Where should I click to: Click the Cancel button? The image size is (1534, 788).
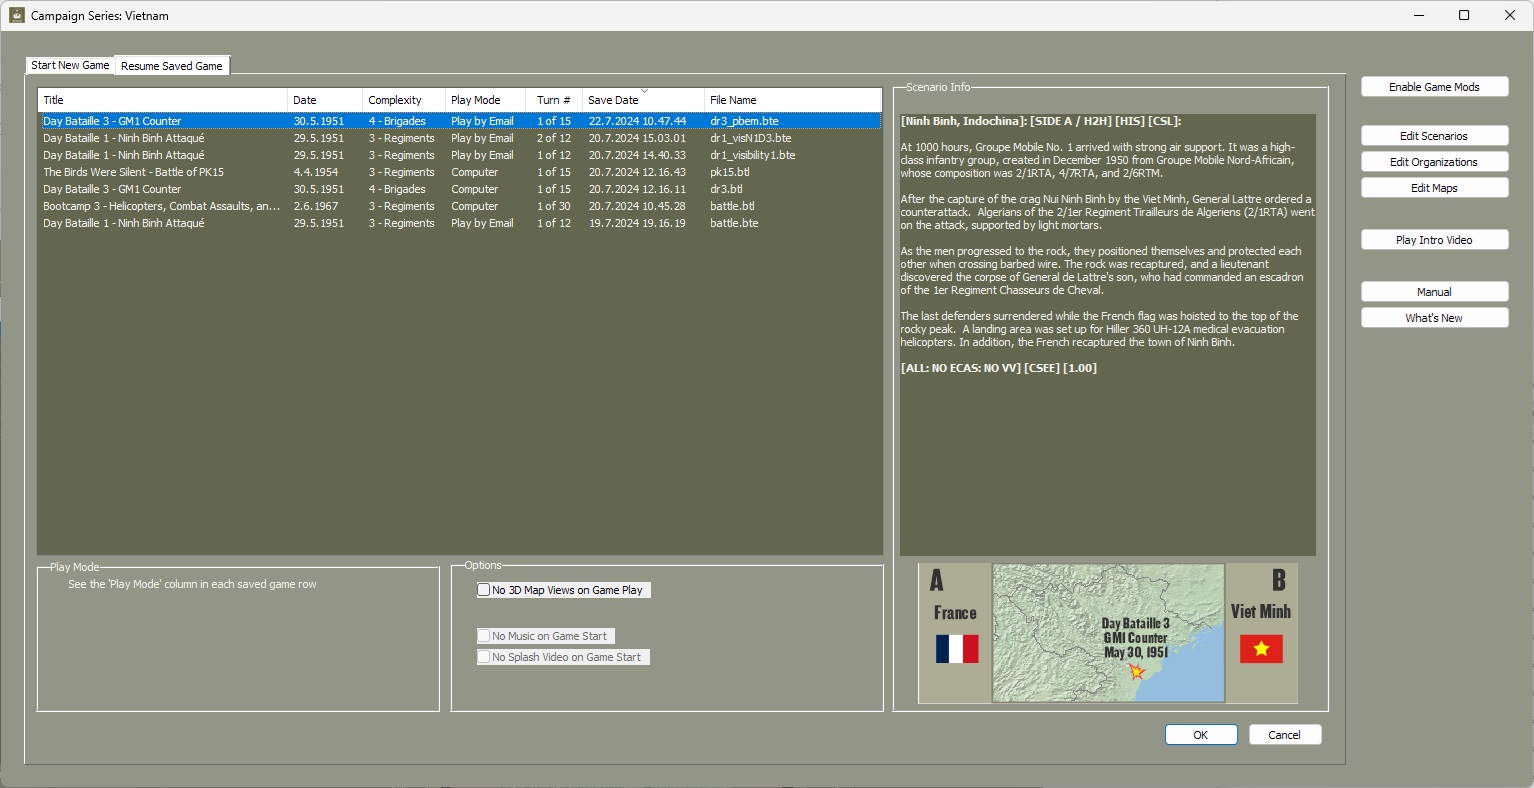tap(1285, 735)
